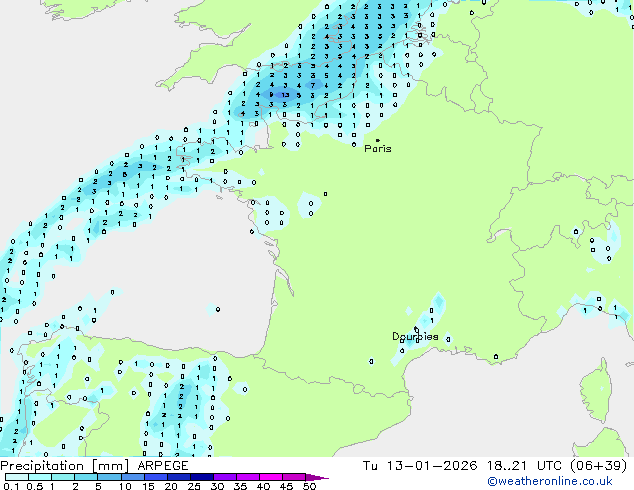Viewport: 634px width, 490px height.
Task: Click the '50' legend value
Action: pyautogui.click(x=309, y=486)
